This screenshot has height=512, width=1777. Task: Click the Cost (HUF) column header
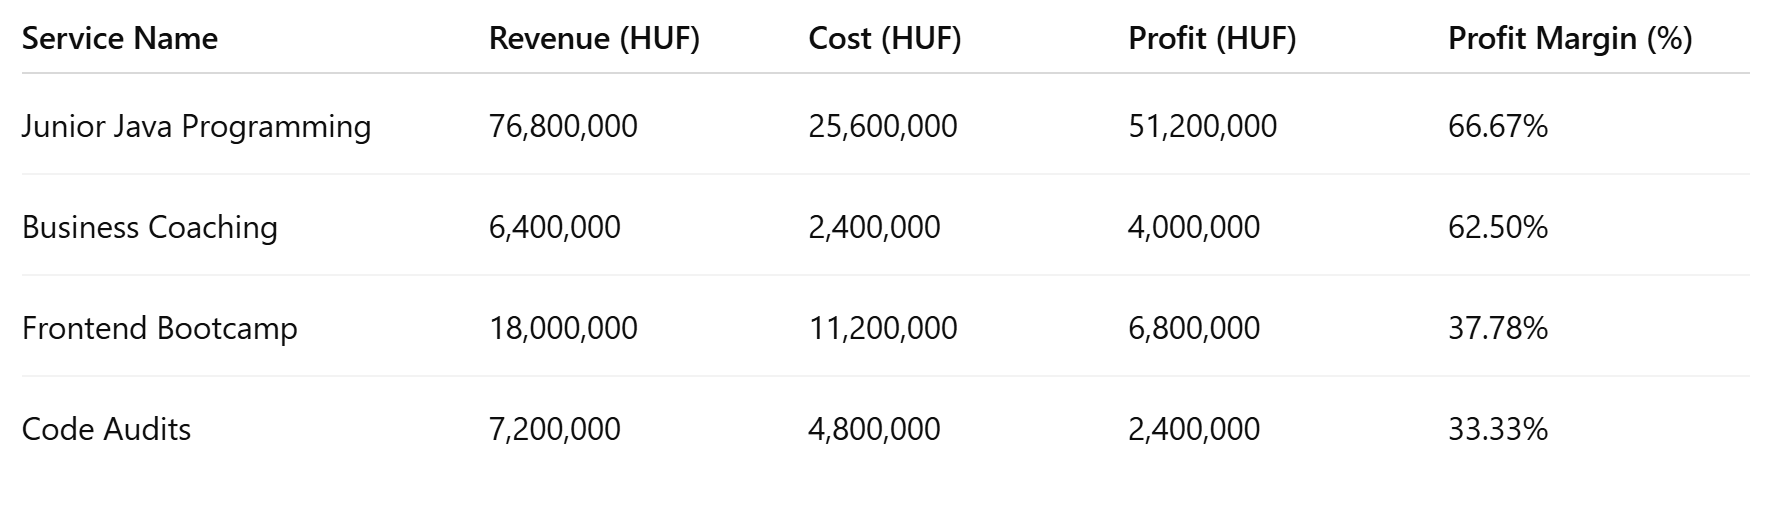884,38
